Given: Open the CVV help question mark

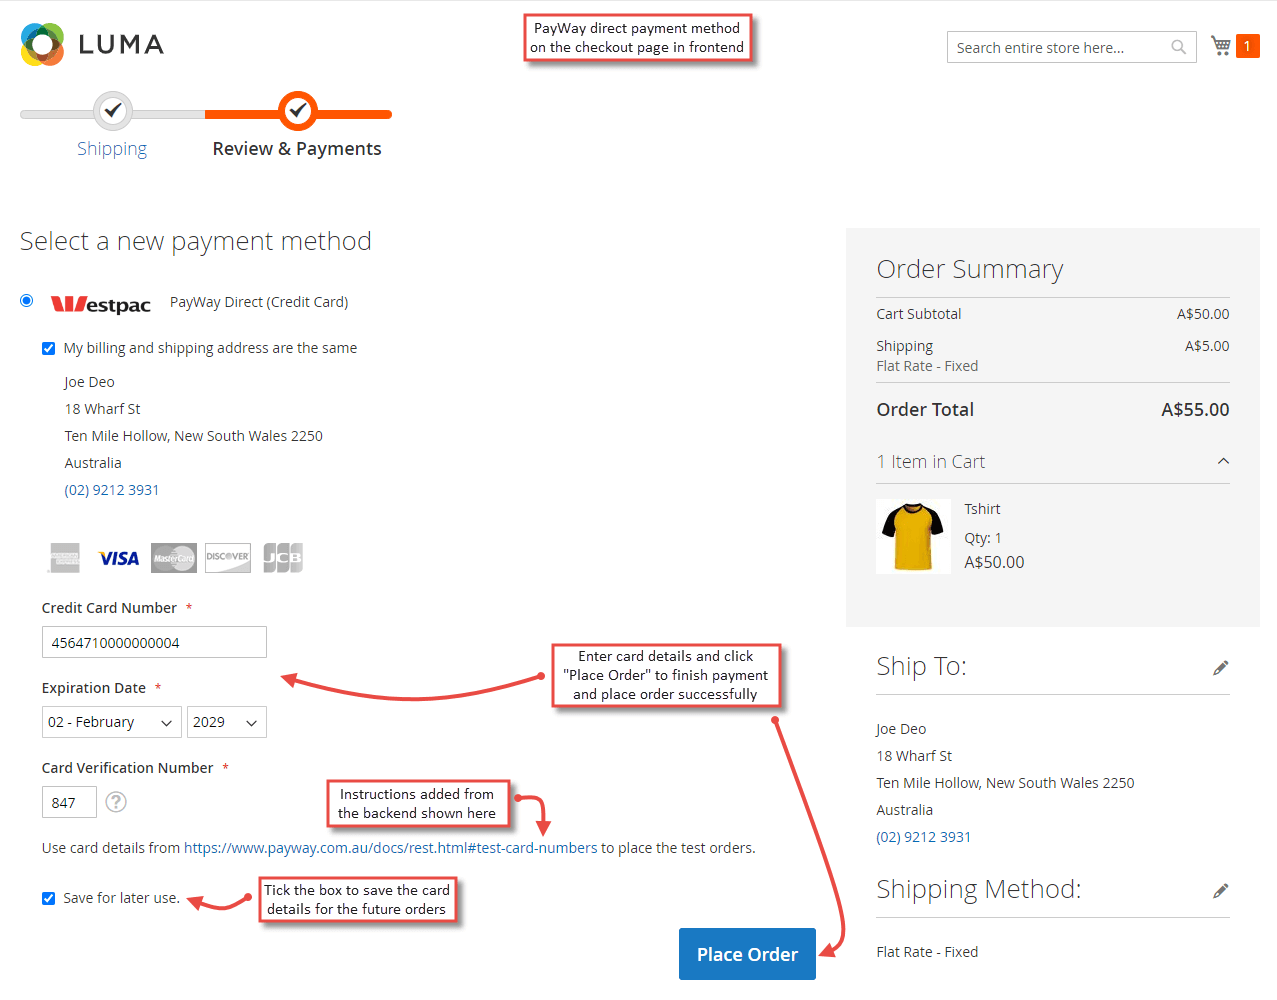Looking at the screenshot, I should pyautogui.click(x=116, y=802).
